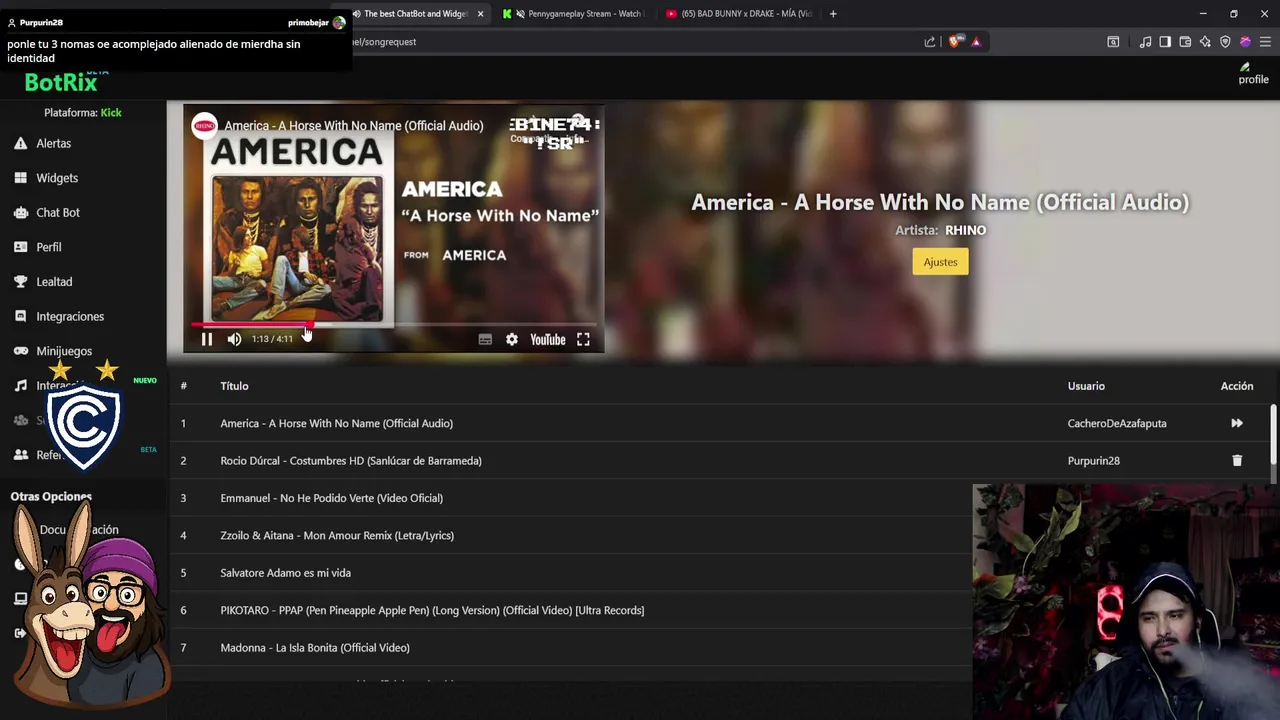
Task: Click user 'CacheroDeAzafaputa' in table
Action: click(1117, 424)
